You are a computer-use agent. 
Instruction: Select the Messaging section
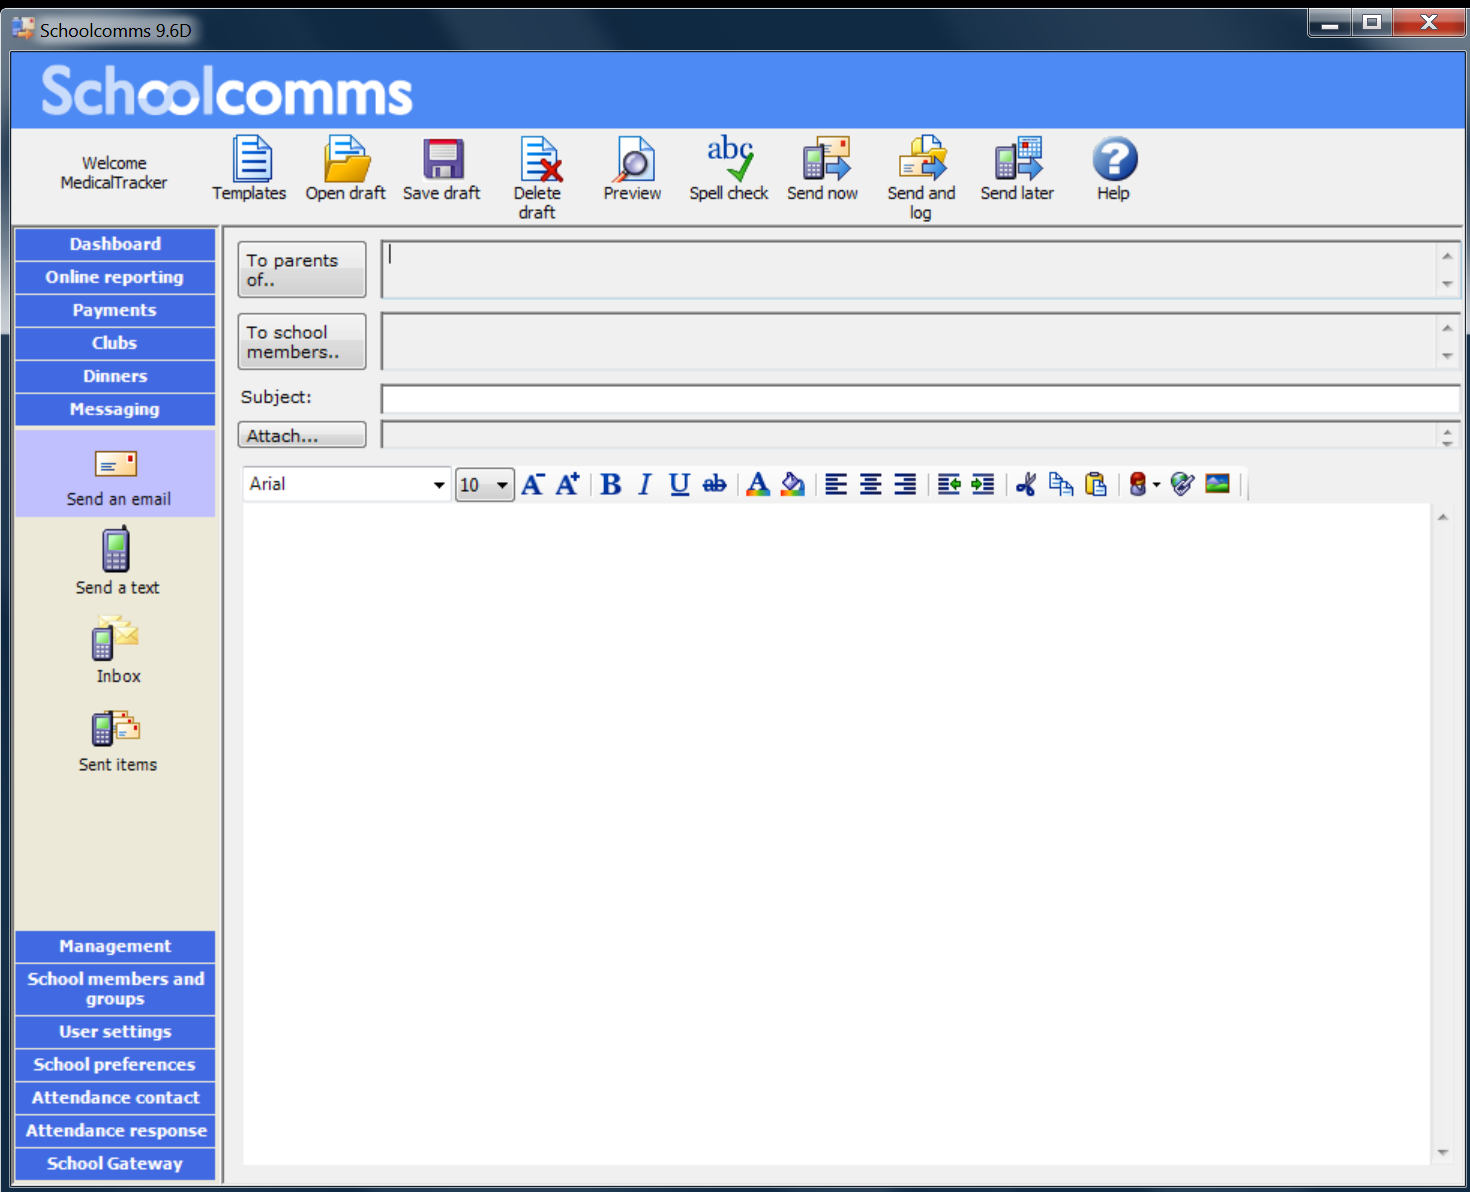pos(115,409)
